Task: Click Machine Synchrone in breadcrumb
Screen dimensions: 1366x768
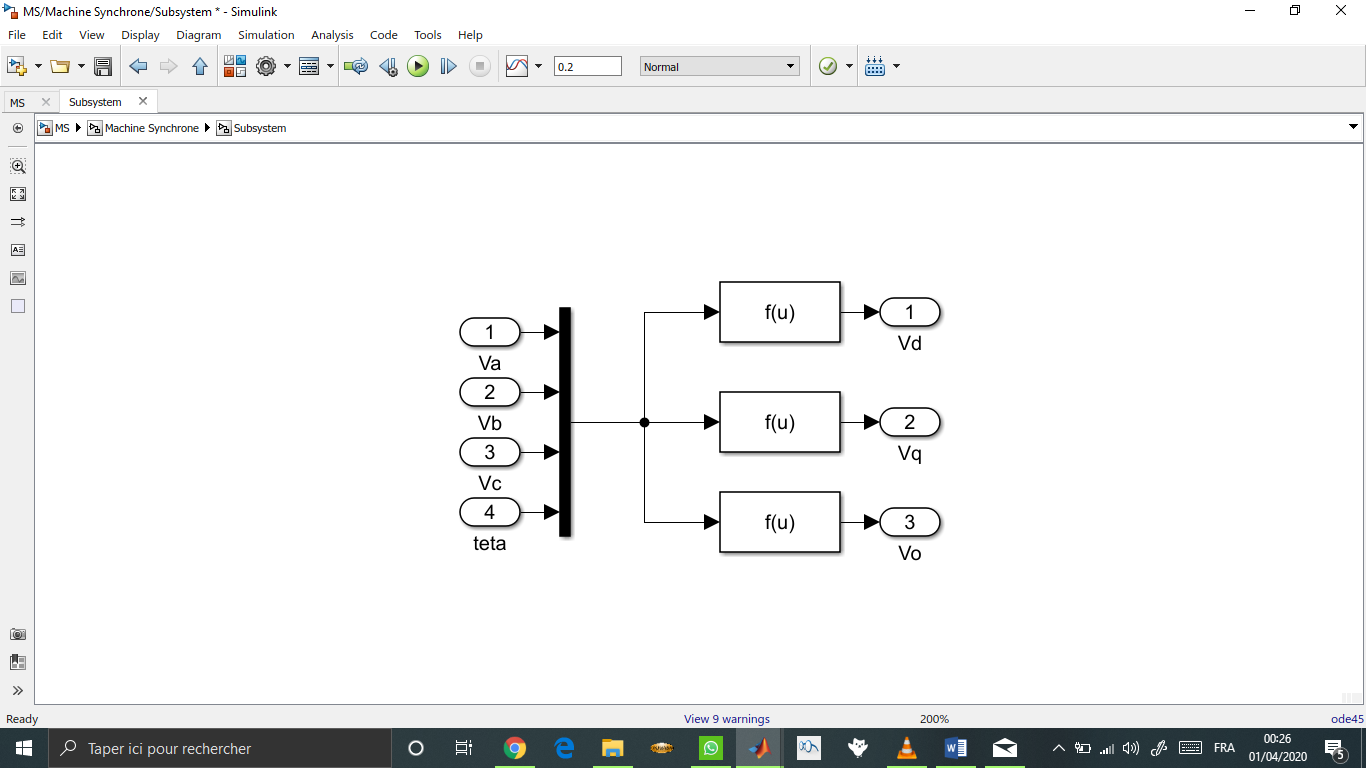Action: (x=152, y=128)
